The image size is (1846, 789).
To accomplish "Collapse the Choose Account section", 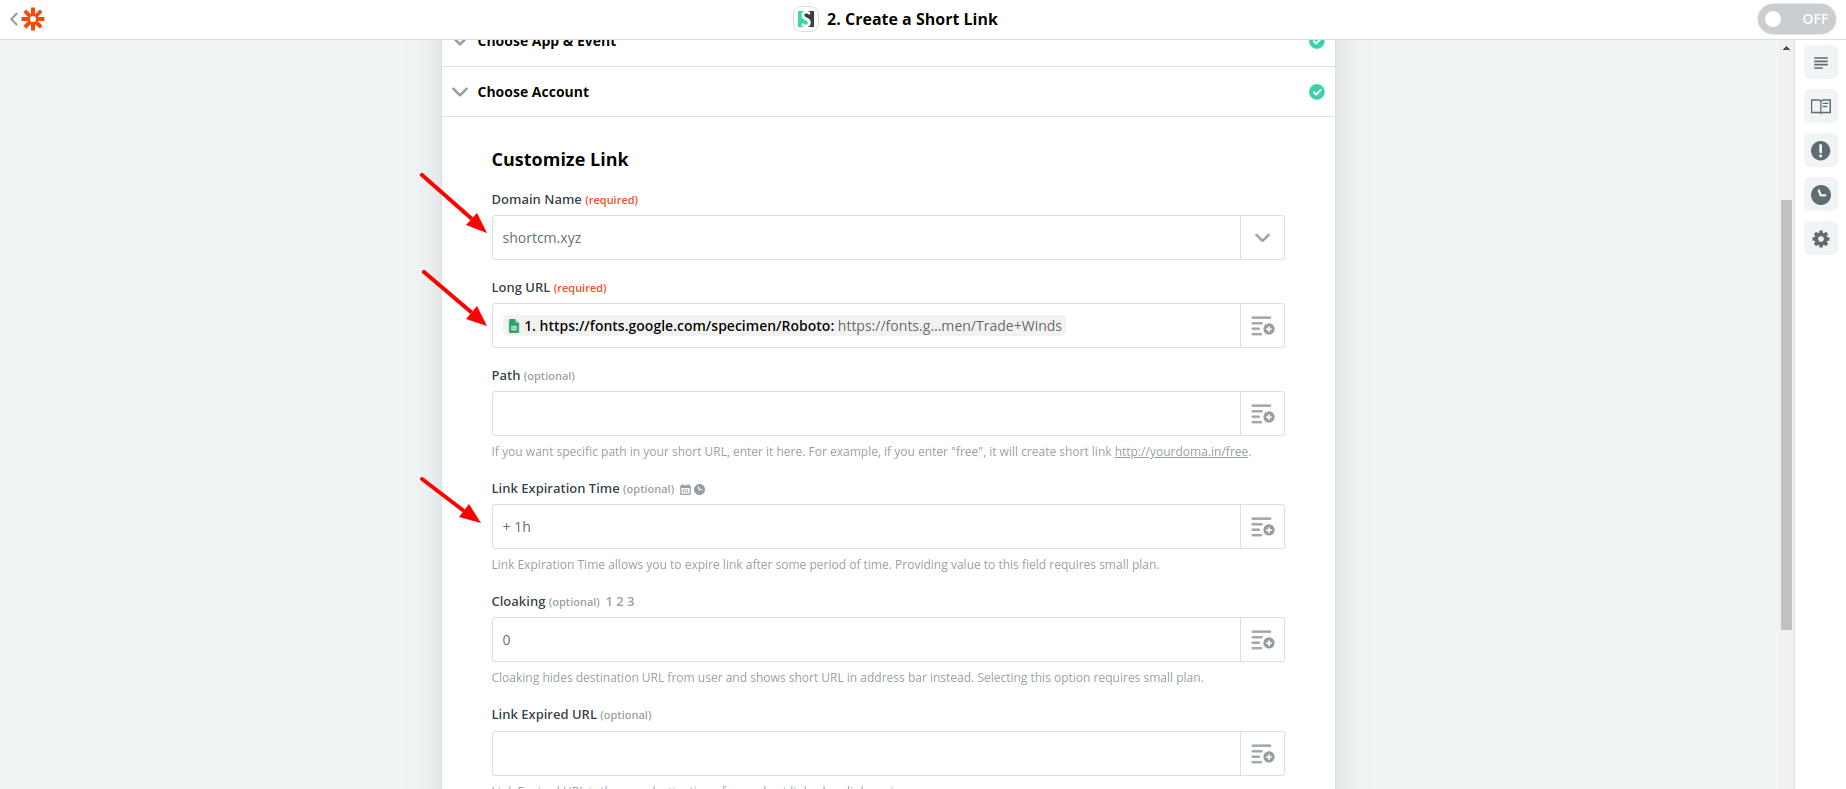I will (460, 91).
